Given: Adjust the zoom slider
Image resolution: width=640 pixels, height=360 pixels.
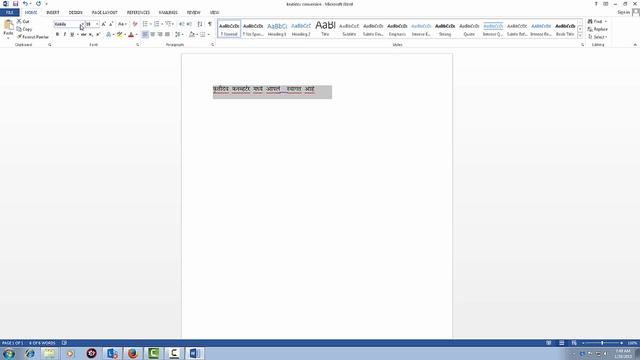Looking at the screenshot, I should 602,343.
